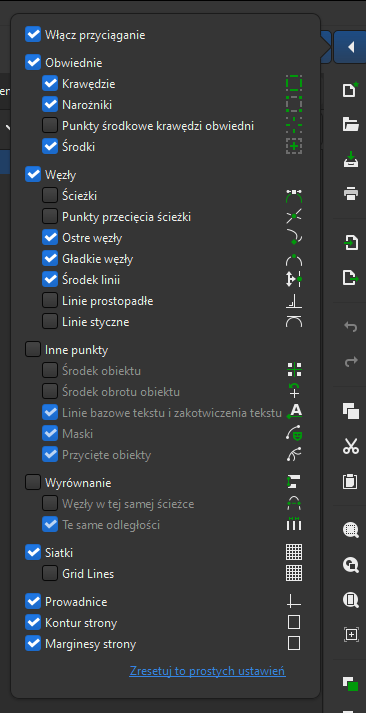The image size is (366, 713).
Task: Click the Zoom to page icon
Action: click(x=350, y=600)
